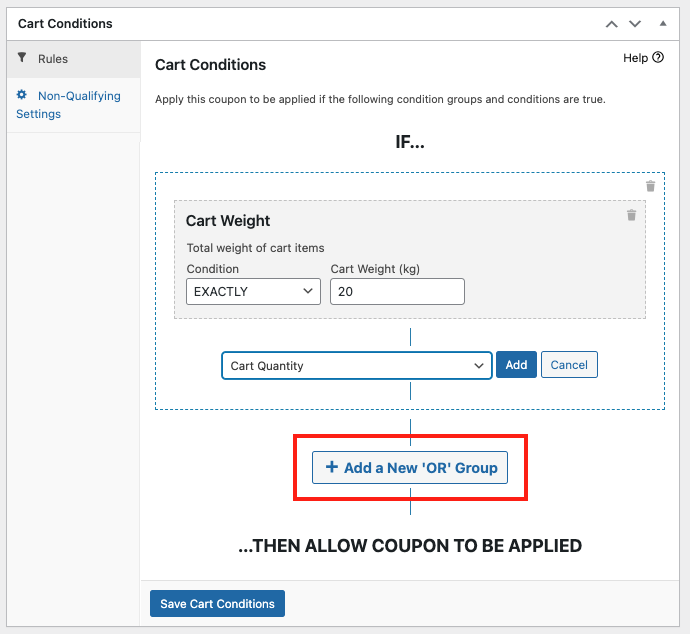Click the Rules filter funnel icon
The image size is (690, 634).
[22, 58]
